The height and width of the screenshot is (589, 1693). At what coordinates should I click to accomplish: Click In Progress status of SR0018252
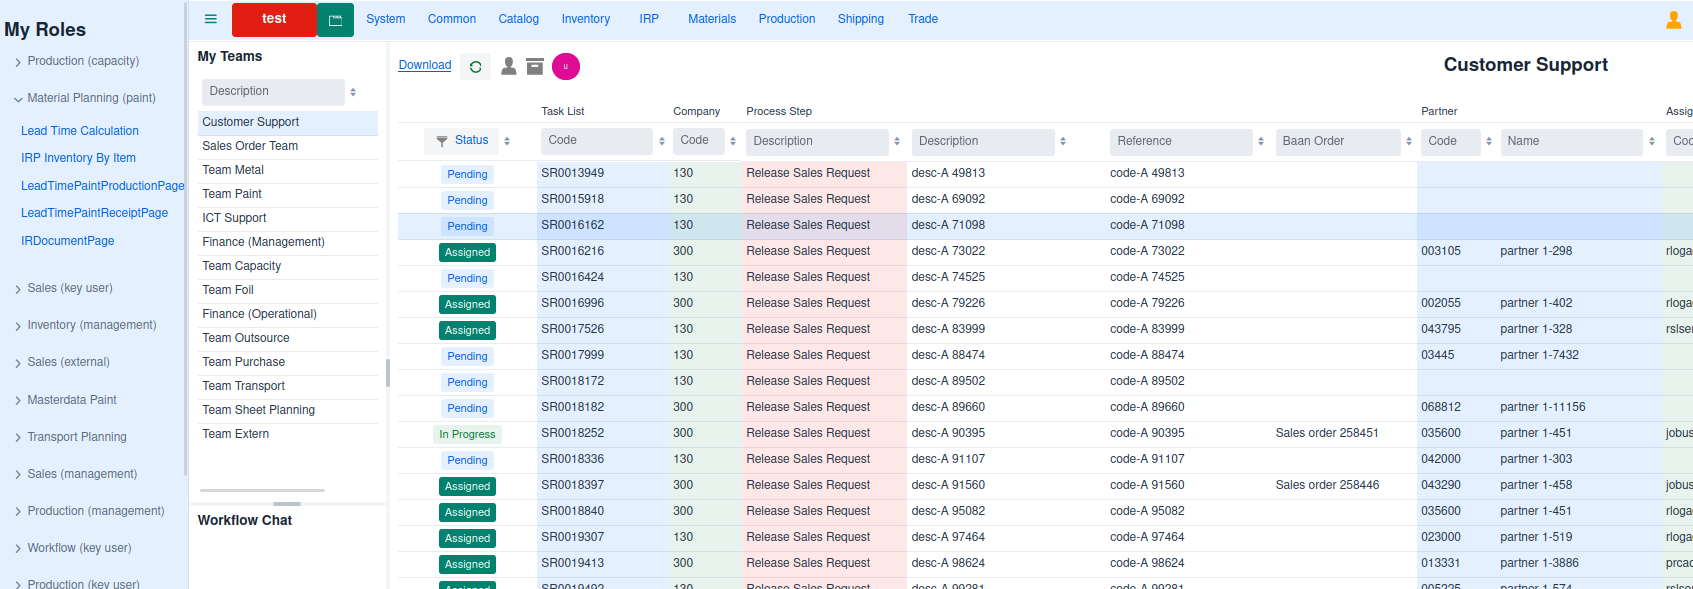point(467,434)
